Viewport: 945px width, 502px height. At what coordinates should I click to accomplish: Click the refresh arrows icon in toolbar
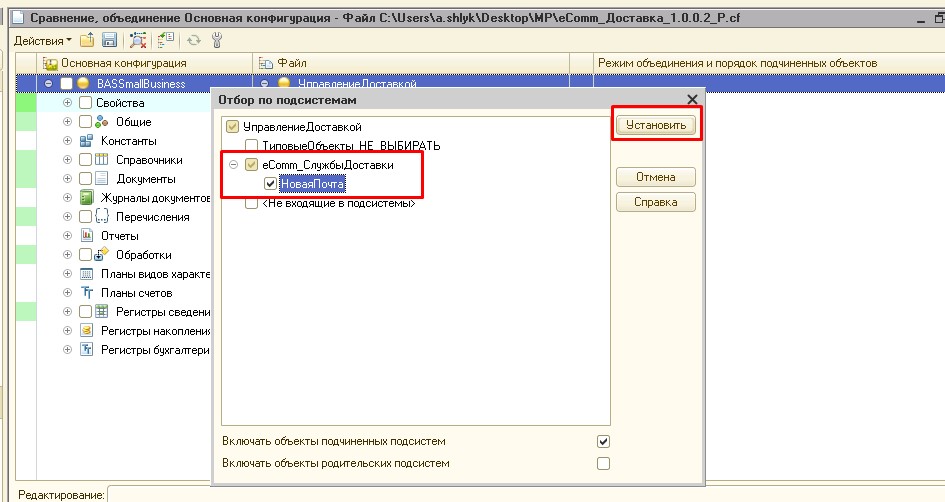click(195, 40)
